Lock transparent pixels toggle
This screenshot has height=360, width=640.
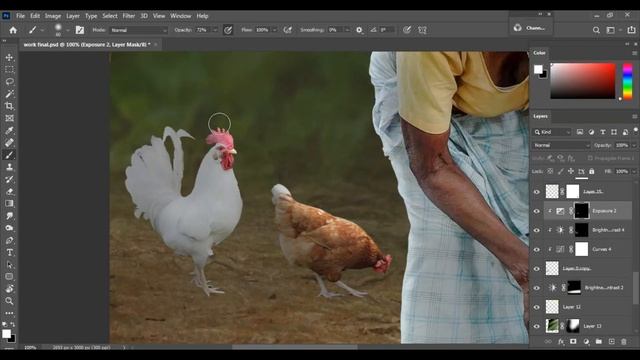(x=550, y=171)
